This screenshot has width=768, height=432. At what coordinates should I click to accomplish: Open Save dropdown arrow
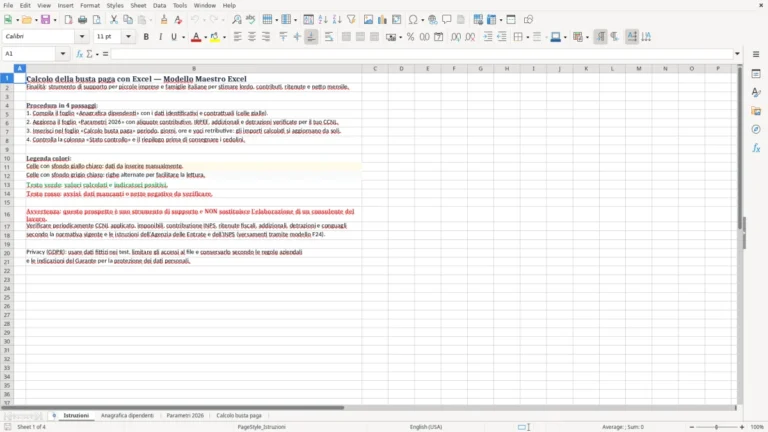[x=55, y=20]
